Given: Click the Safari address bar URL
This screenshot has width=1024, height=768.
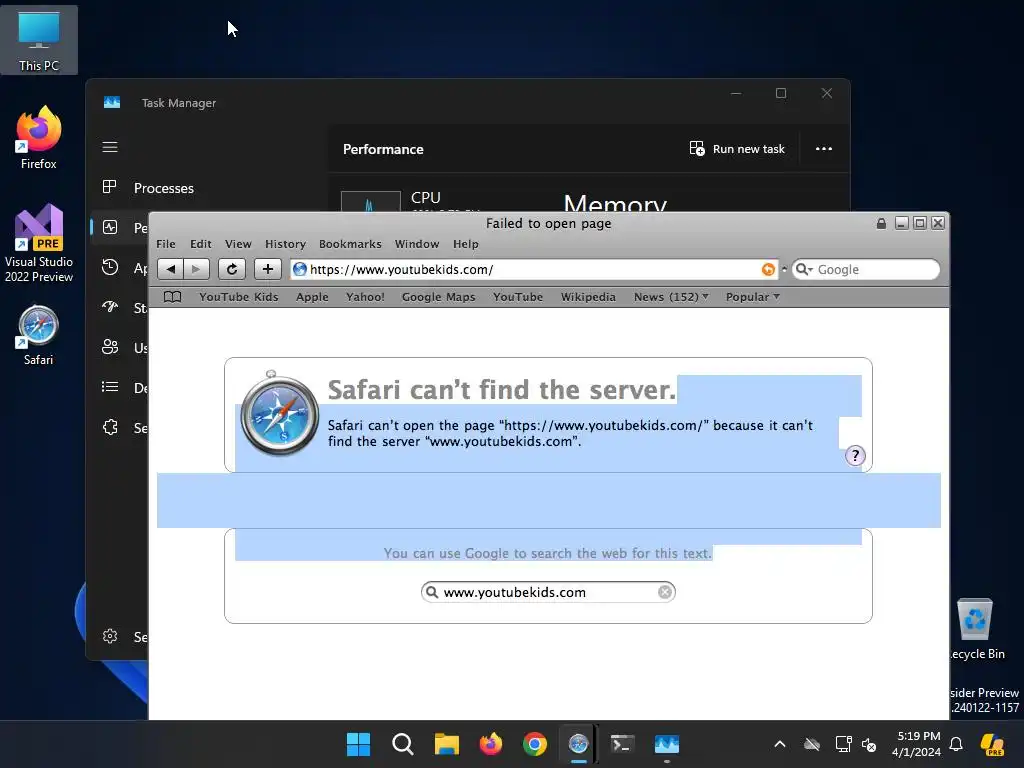Looking at the screenshot, I should pyautogui.click(x=401, y=269).
